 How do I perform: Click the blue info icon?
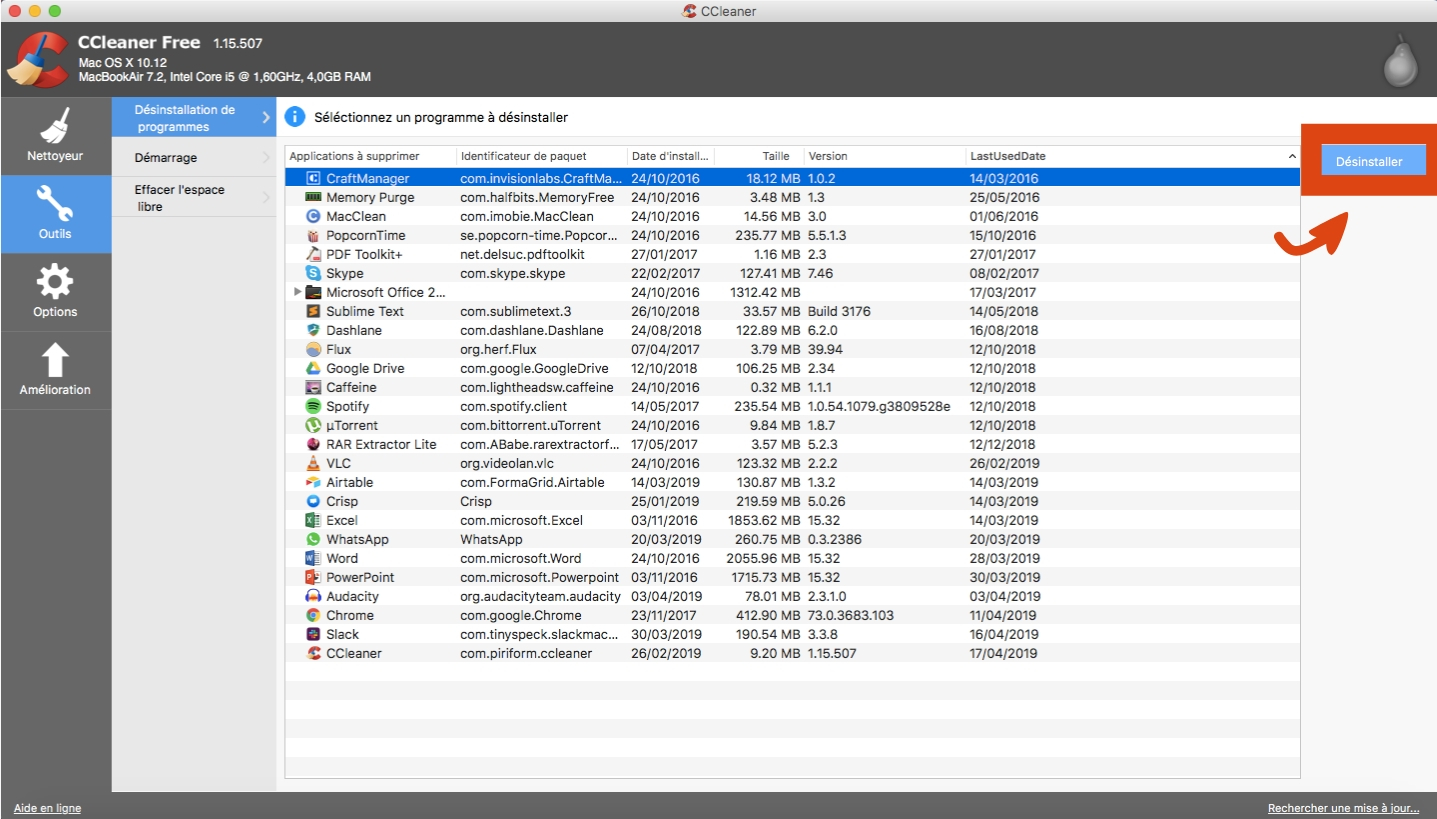point(294,117)
